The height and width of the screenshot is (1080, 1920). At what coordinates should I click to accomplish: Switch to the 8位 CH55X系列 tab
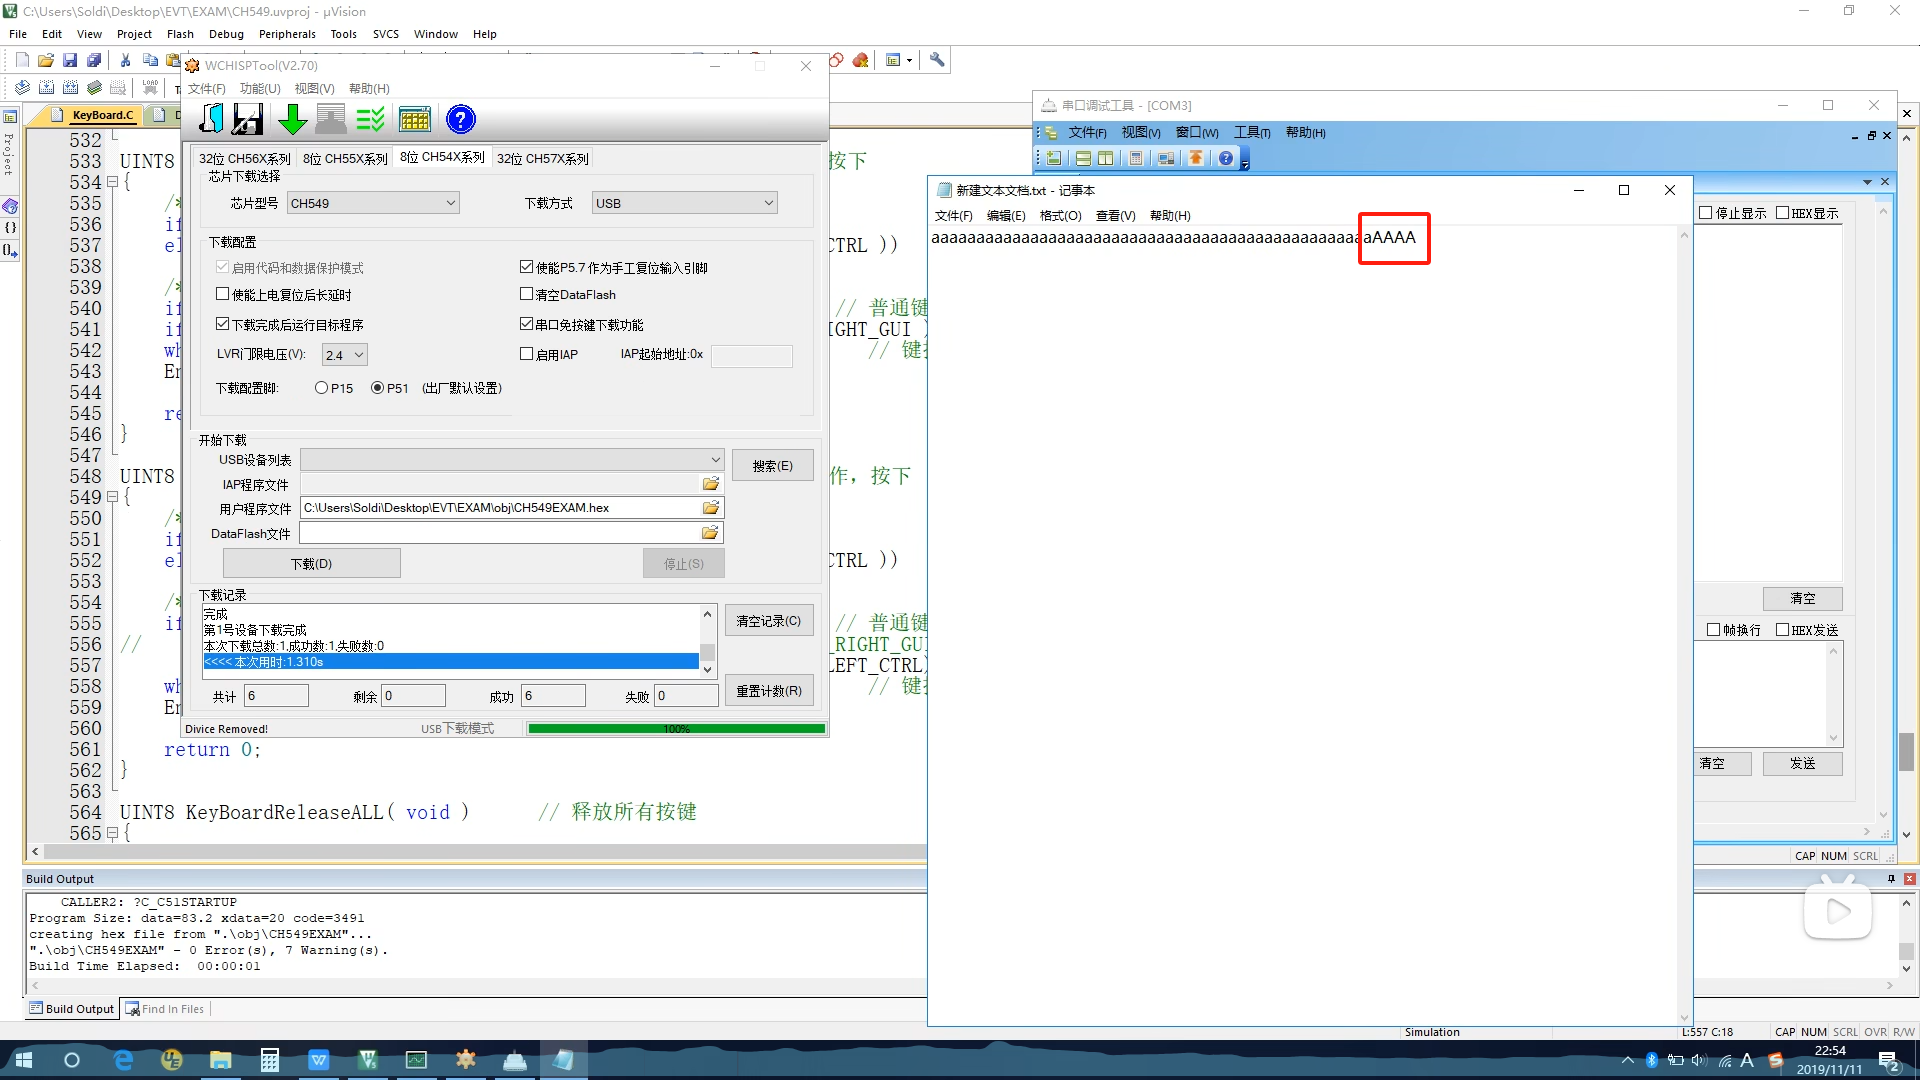tap(345, 159)
